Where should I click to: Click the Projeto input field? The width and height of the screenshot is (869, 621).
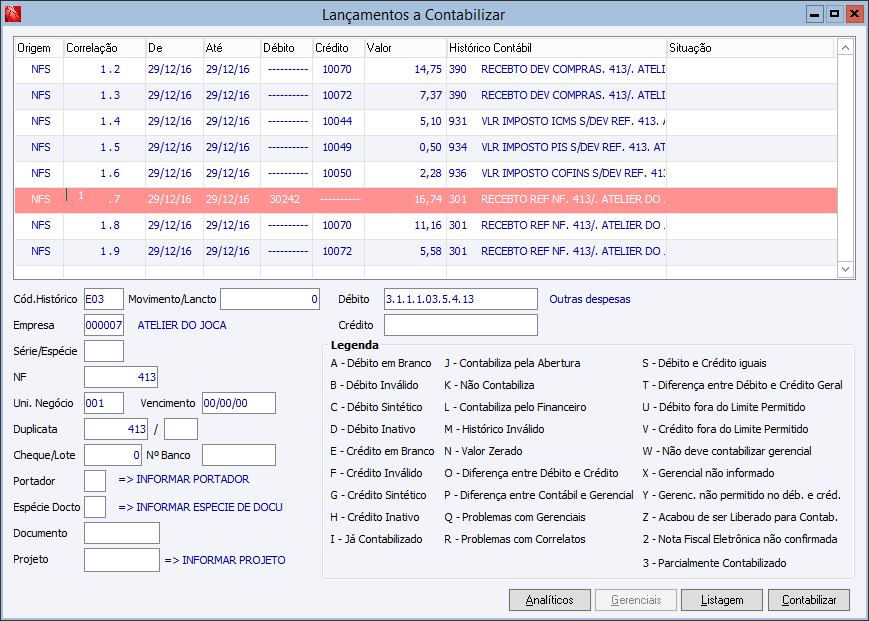tap(121, 560)
